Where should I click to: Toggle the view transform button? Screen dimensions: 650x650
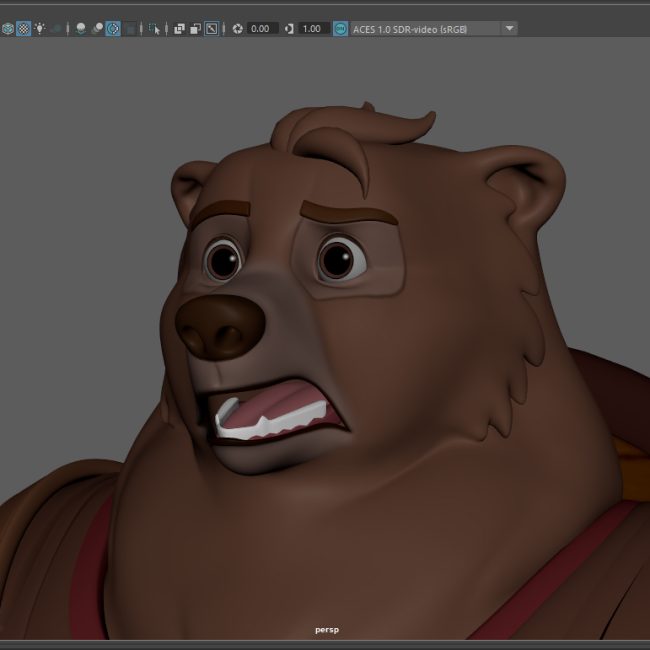tap(340, 29)
